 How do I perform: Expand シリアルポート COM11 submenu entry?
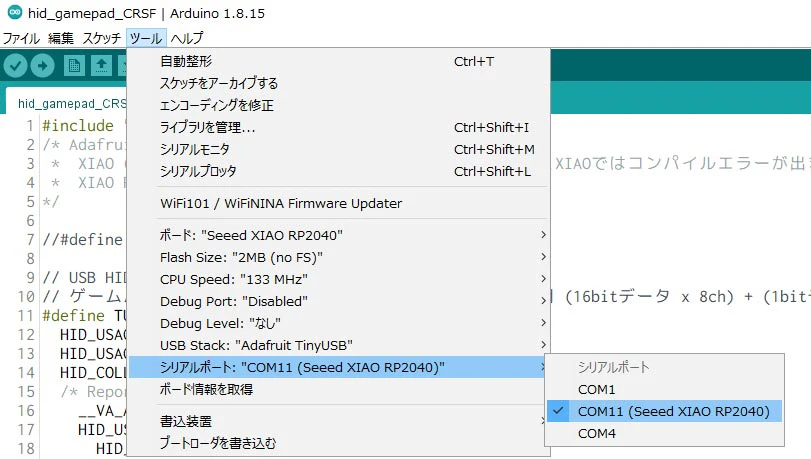pos(339,367)
